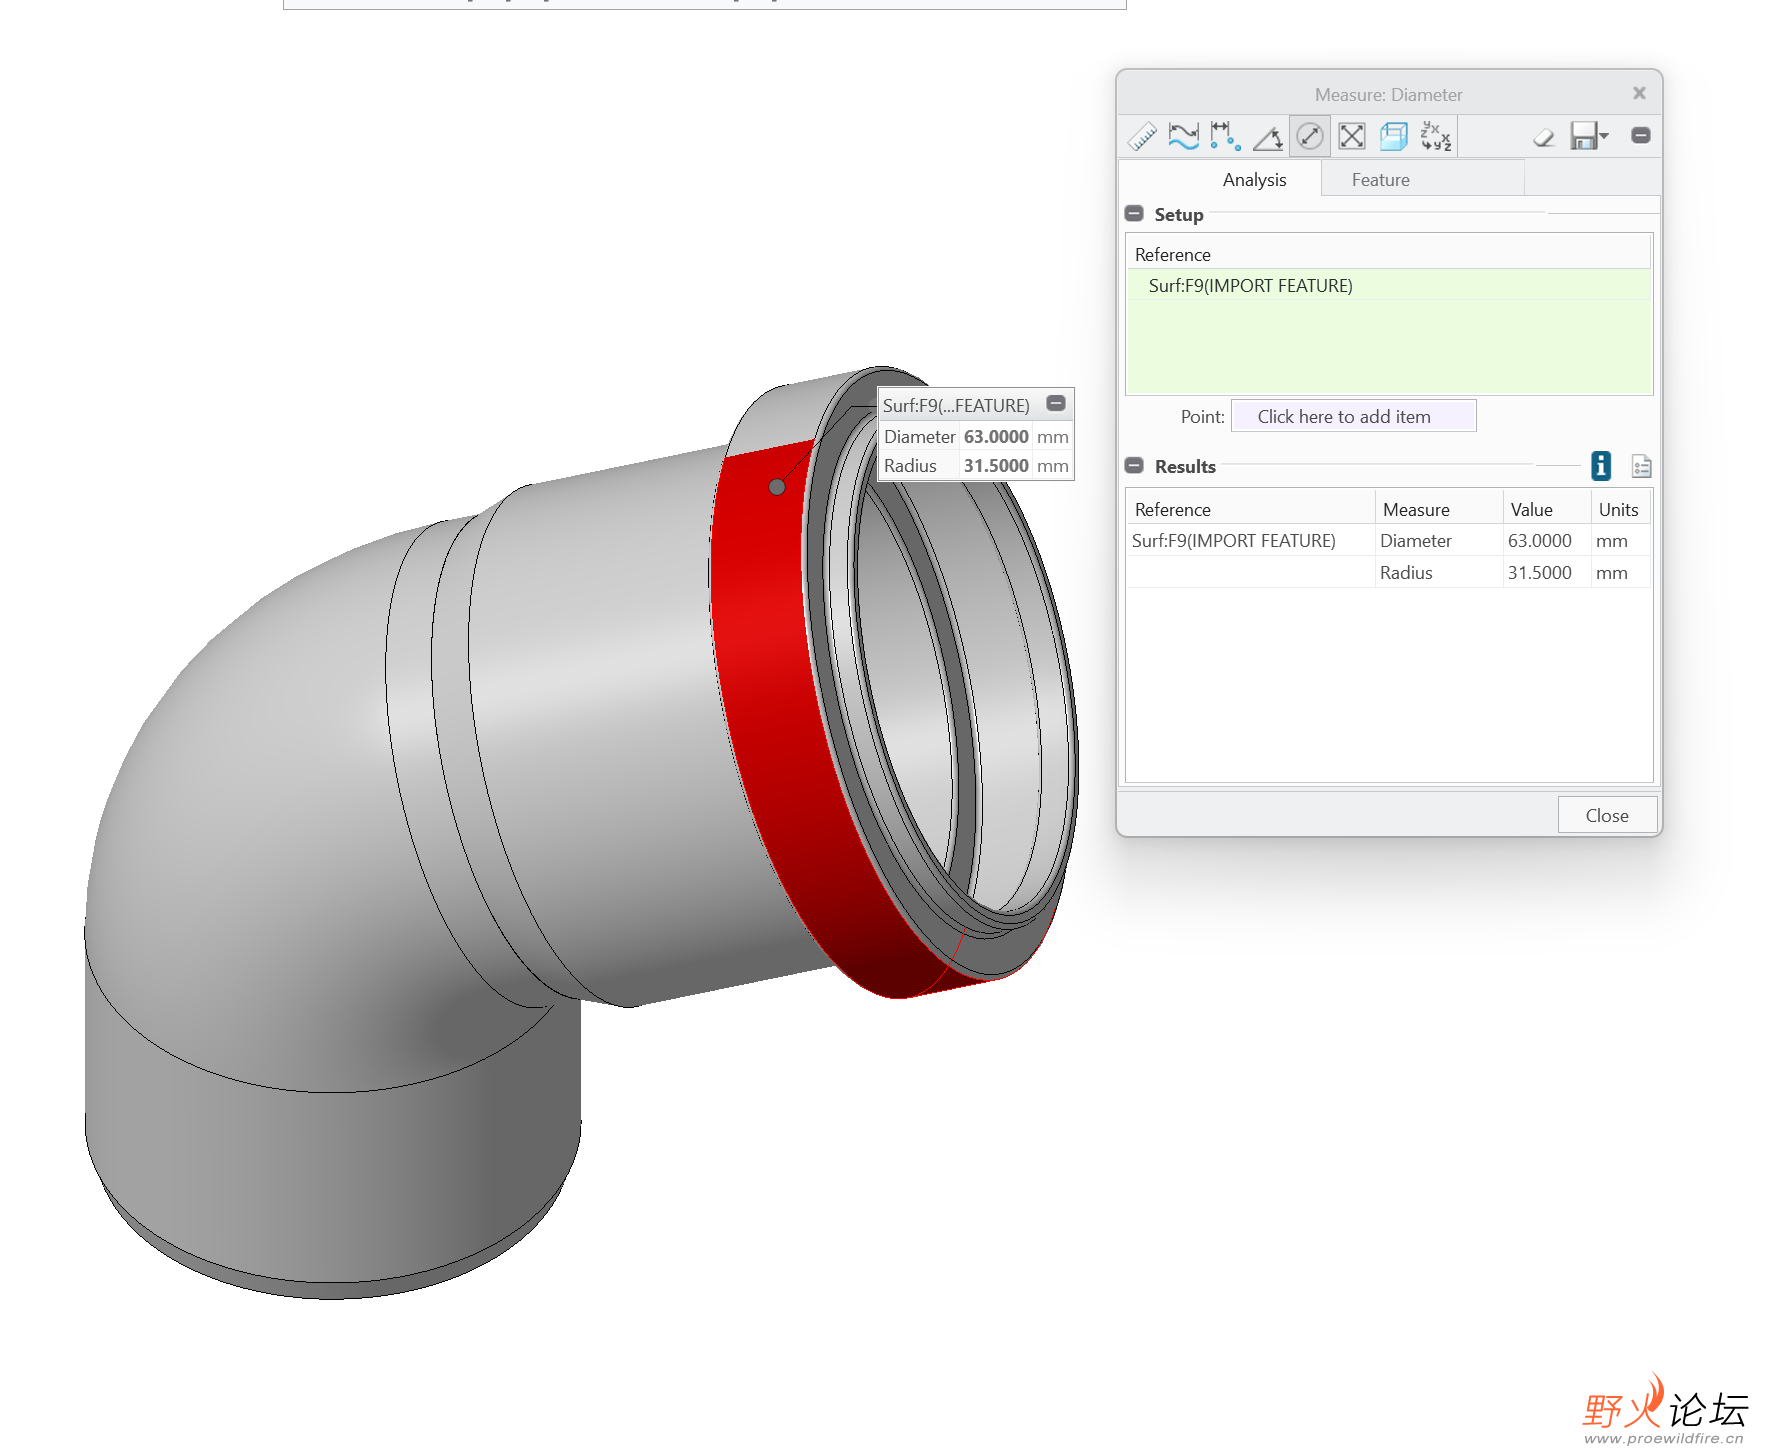Collapse the Measure dialog using toolbar minus
Screen dimensions: 1768x1455
1641,135
